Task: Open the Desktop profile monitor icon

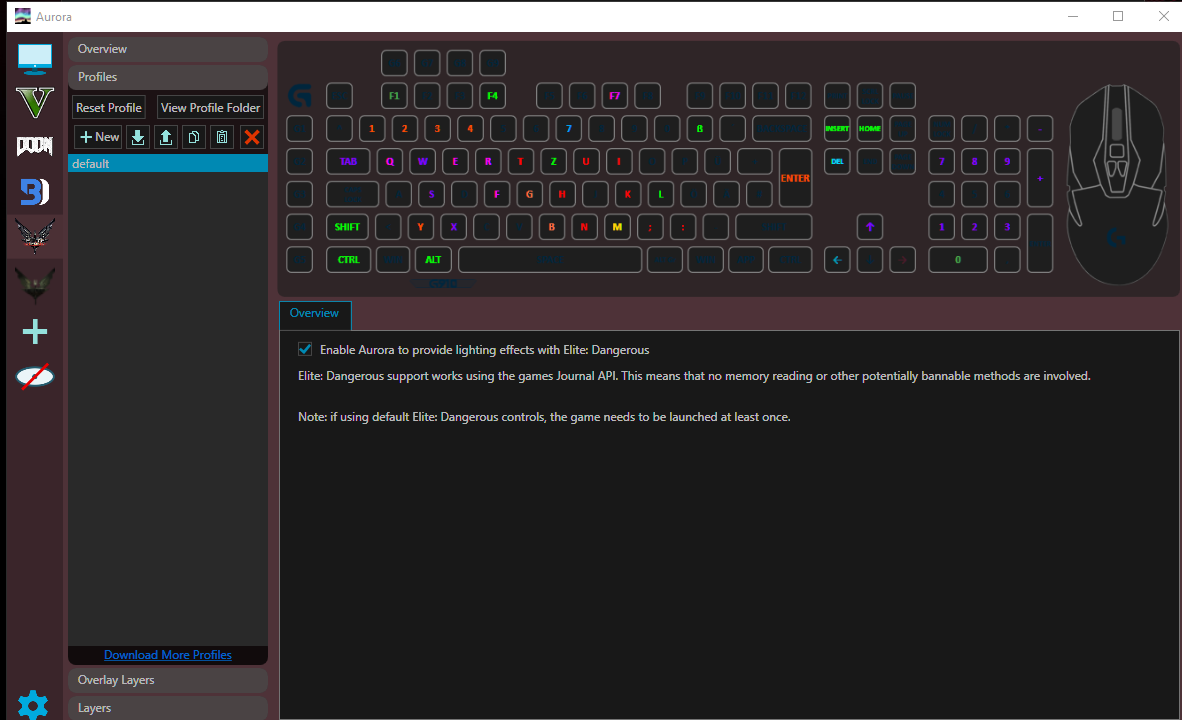Action: [35, 59]
